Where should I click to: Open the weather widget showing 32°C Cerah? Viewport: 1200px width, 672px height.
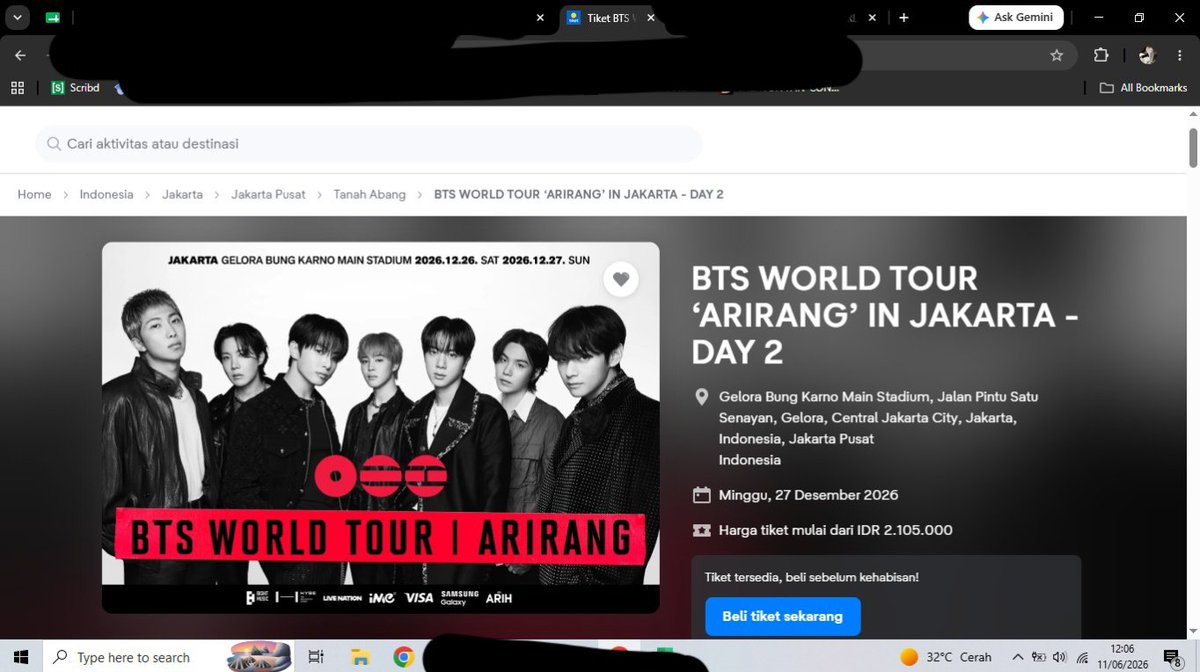(946, 657)
